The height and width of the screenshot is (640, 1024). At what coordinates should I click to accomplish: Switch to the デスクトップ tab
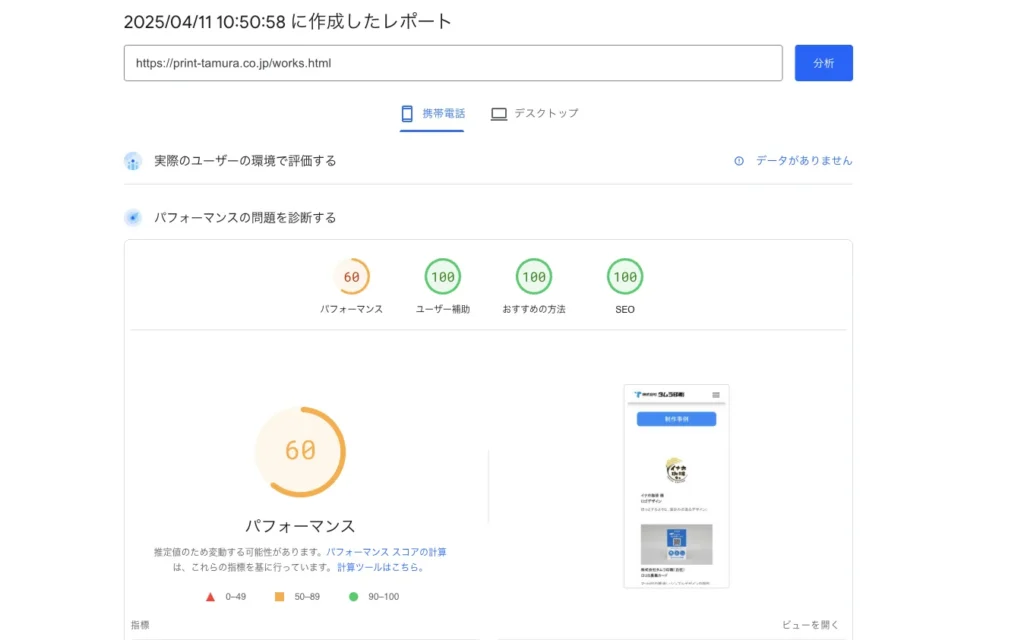coord(534,114)
